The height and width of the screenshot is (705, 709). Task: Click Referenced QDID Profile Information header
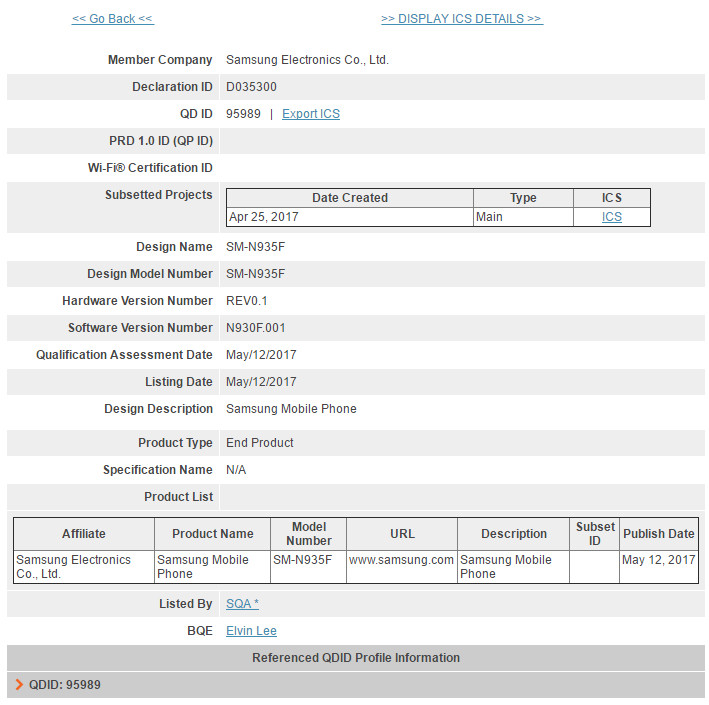tap(356, 658)
